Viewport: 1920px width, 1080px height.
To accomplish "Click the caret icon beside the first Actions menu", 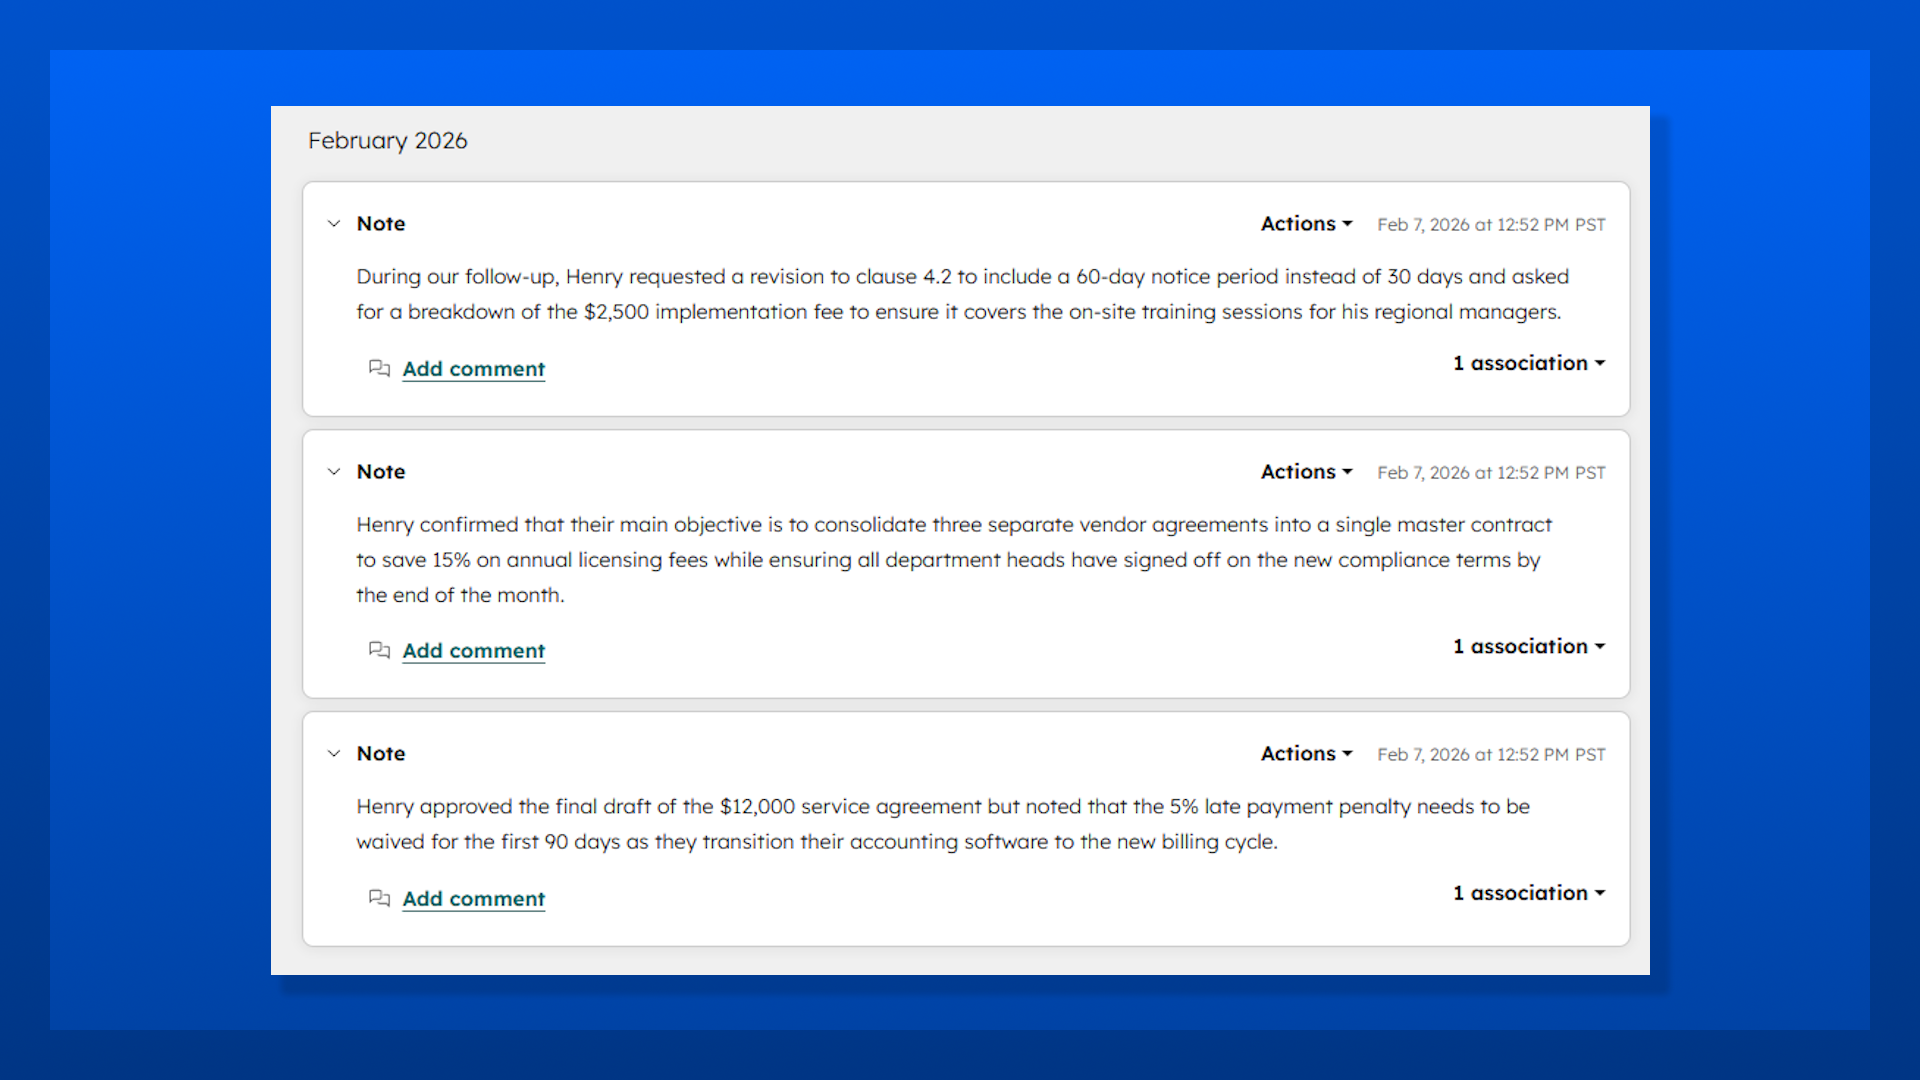I will pyautogui.click(x=1348, y=224).
